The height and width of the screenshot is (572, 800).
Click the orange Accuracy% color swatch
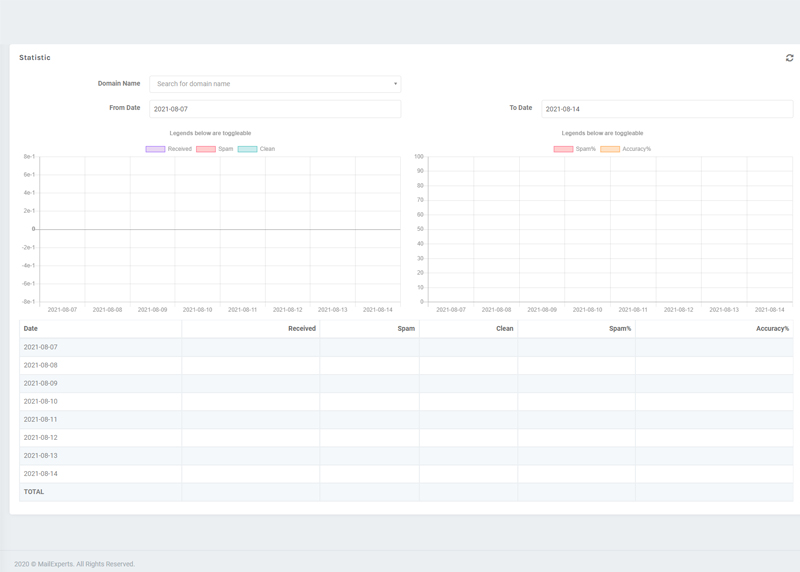(609, 149)
